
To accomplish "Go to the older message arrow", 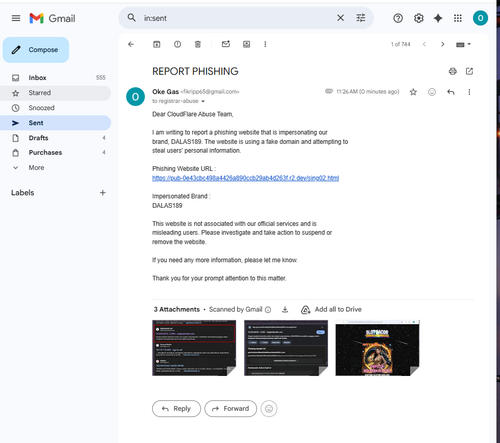I will click(x=442, y=44).
